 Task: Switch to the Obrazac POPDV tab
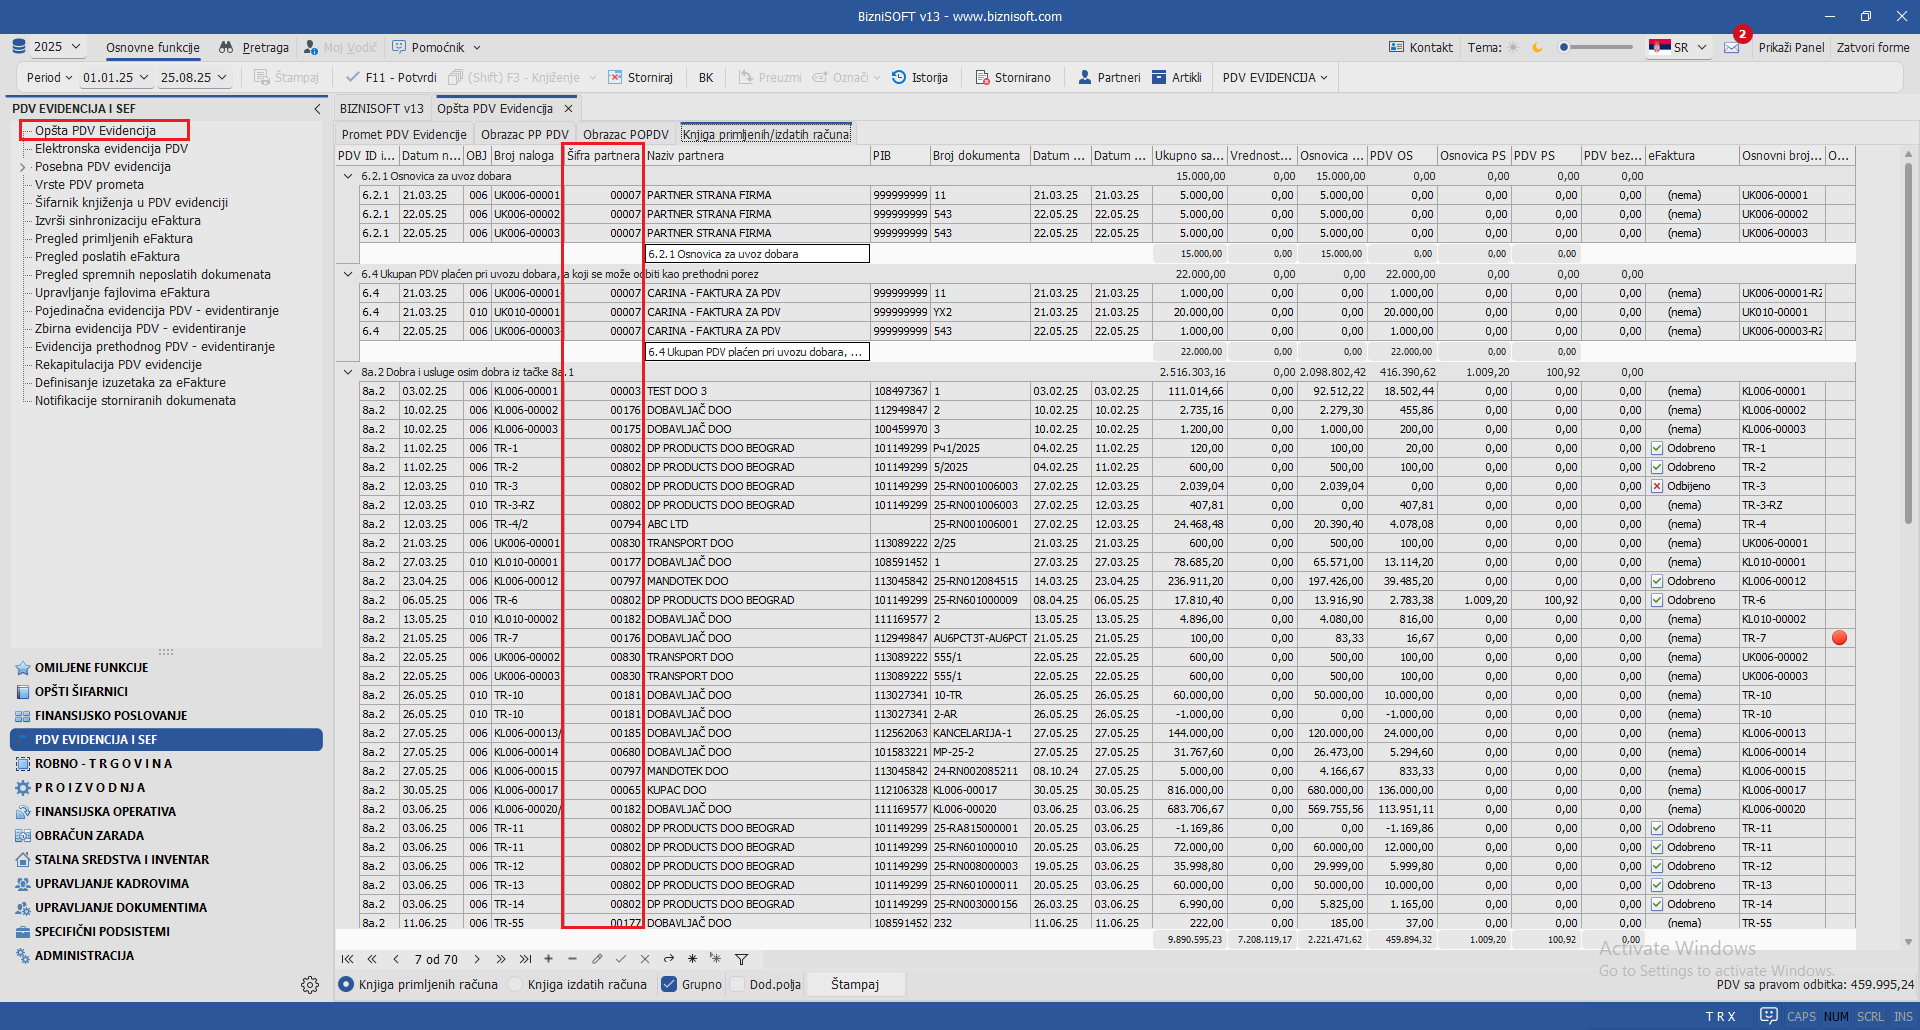coord(625,134)
